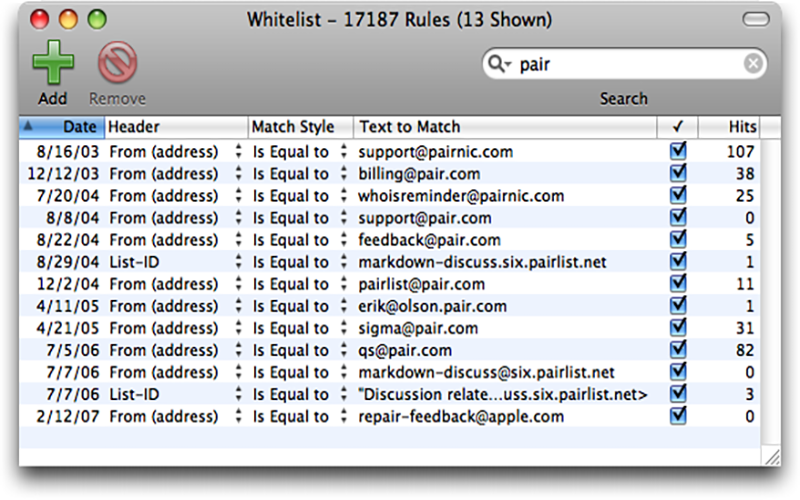Toggle the qs@pair.com rule checkbox
This screenshot has width=800, height=500.
coord(678,349)
